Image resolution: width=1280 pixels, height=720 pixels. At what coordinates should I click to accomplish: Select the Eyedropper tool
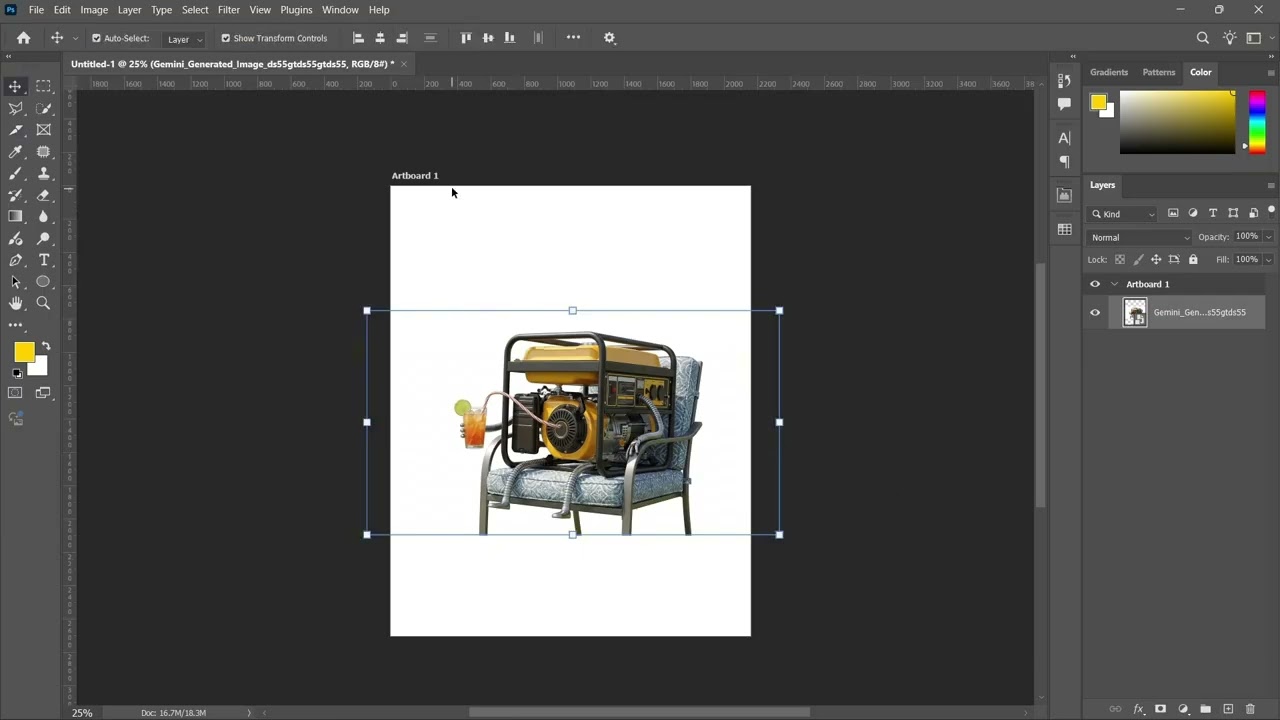[15, 152]
